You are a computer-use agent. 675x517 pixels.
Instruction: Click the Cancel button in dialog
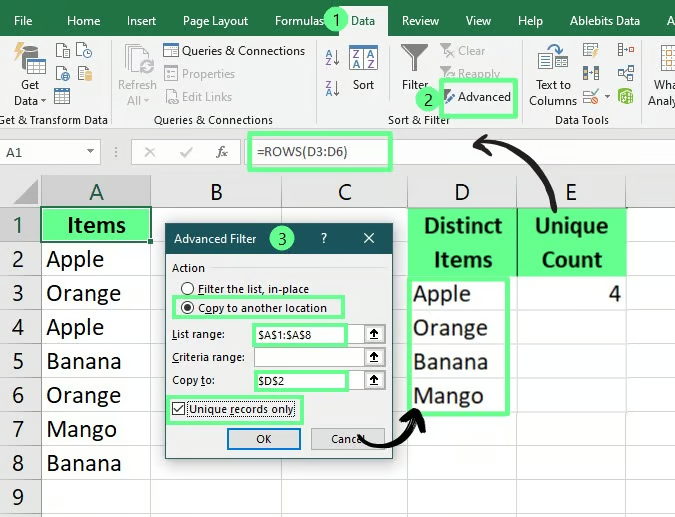click(346, 439)
